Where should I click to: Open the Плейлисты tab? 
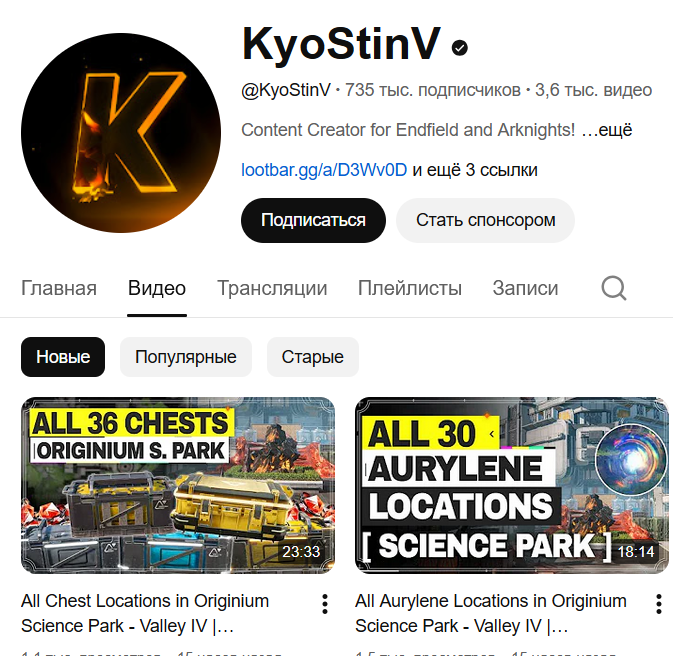409,288
